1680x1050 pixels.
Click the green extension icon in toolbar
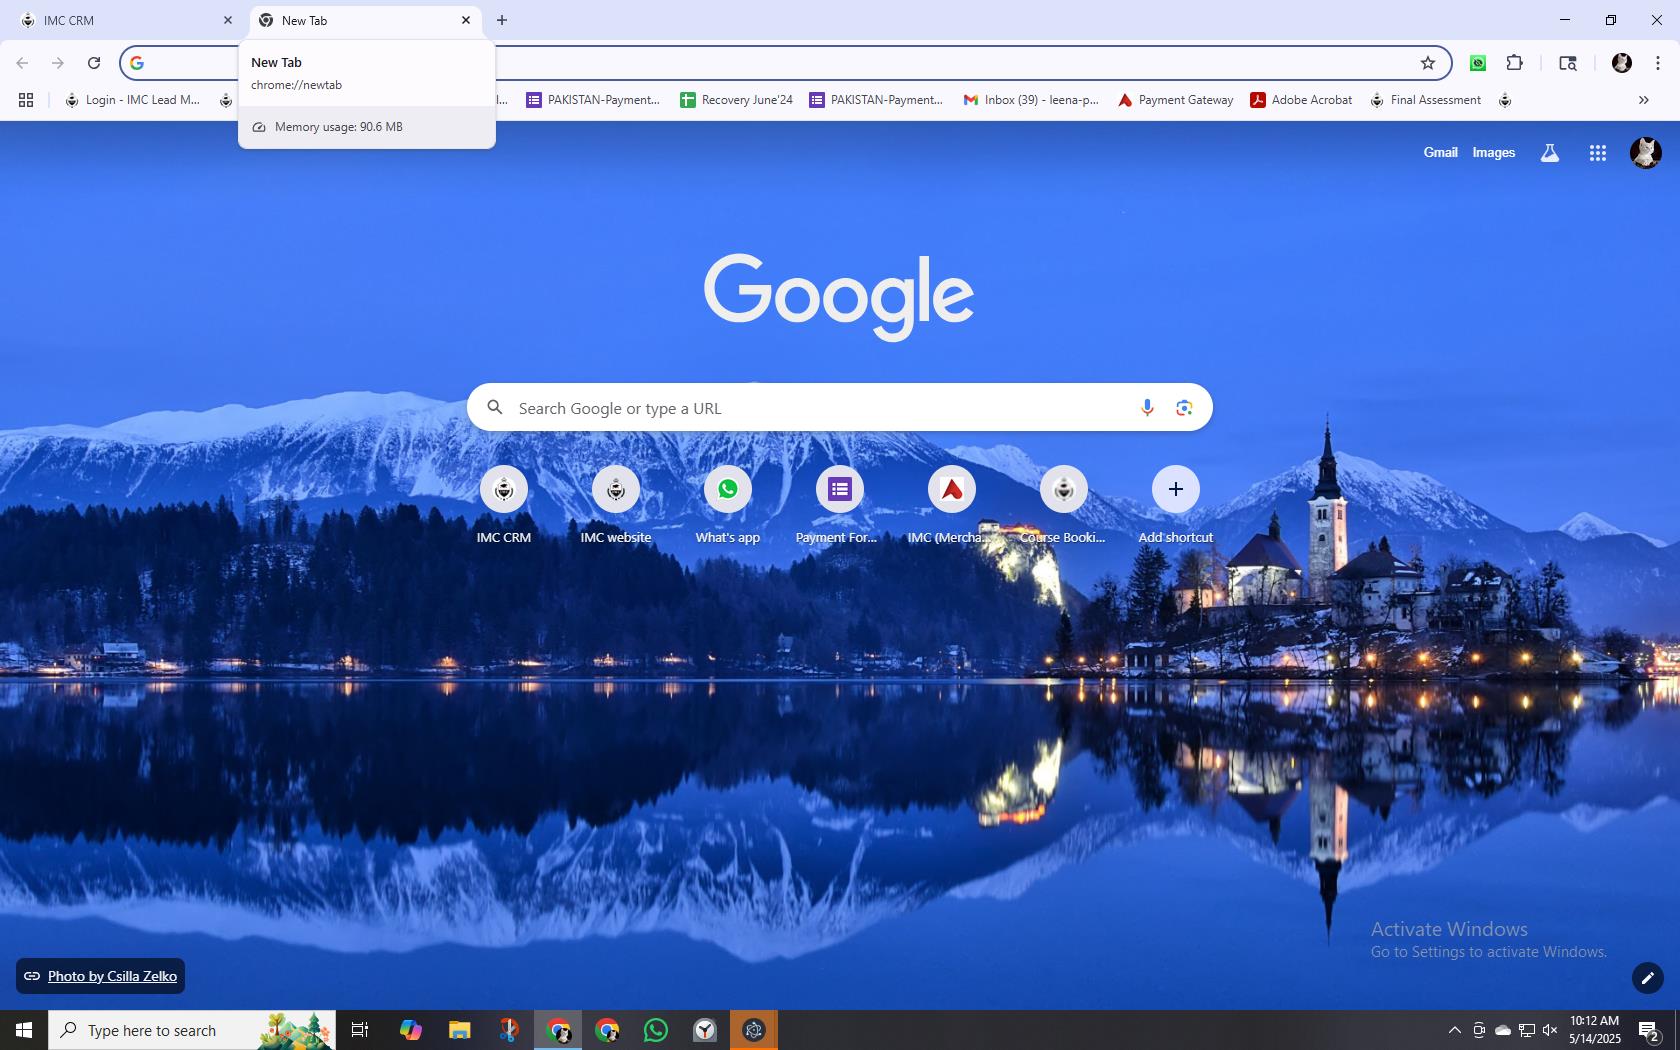(1478, 63)
